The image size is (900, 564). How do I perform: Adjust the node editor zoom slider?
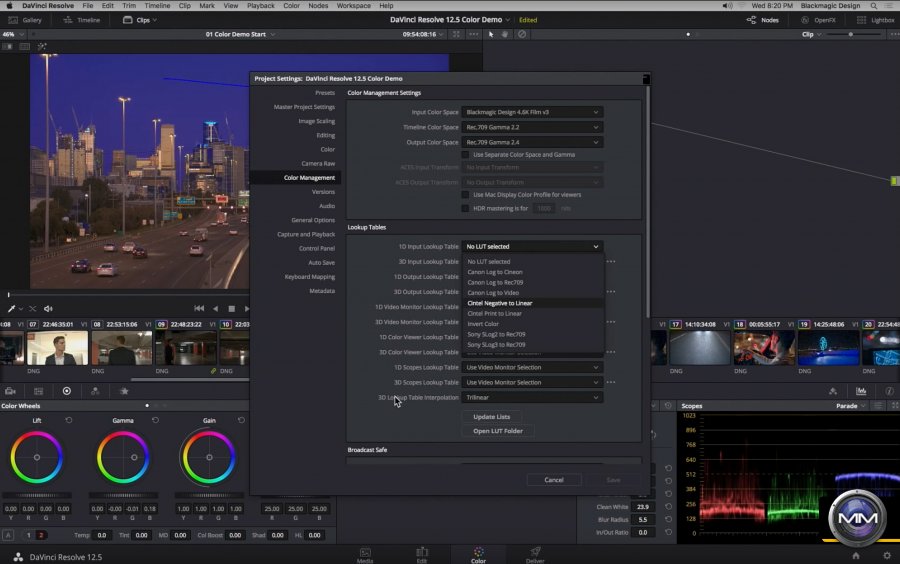point(855,34)
